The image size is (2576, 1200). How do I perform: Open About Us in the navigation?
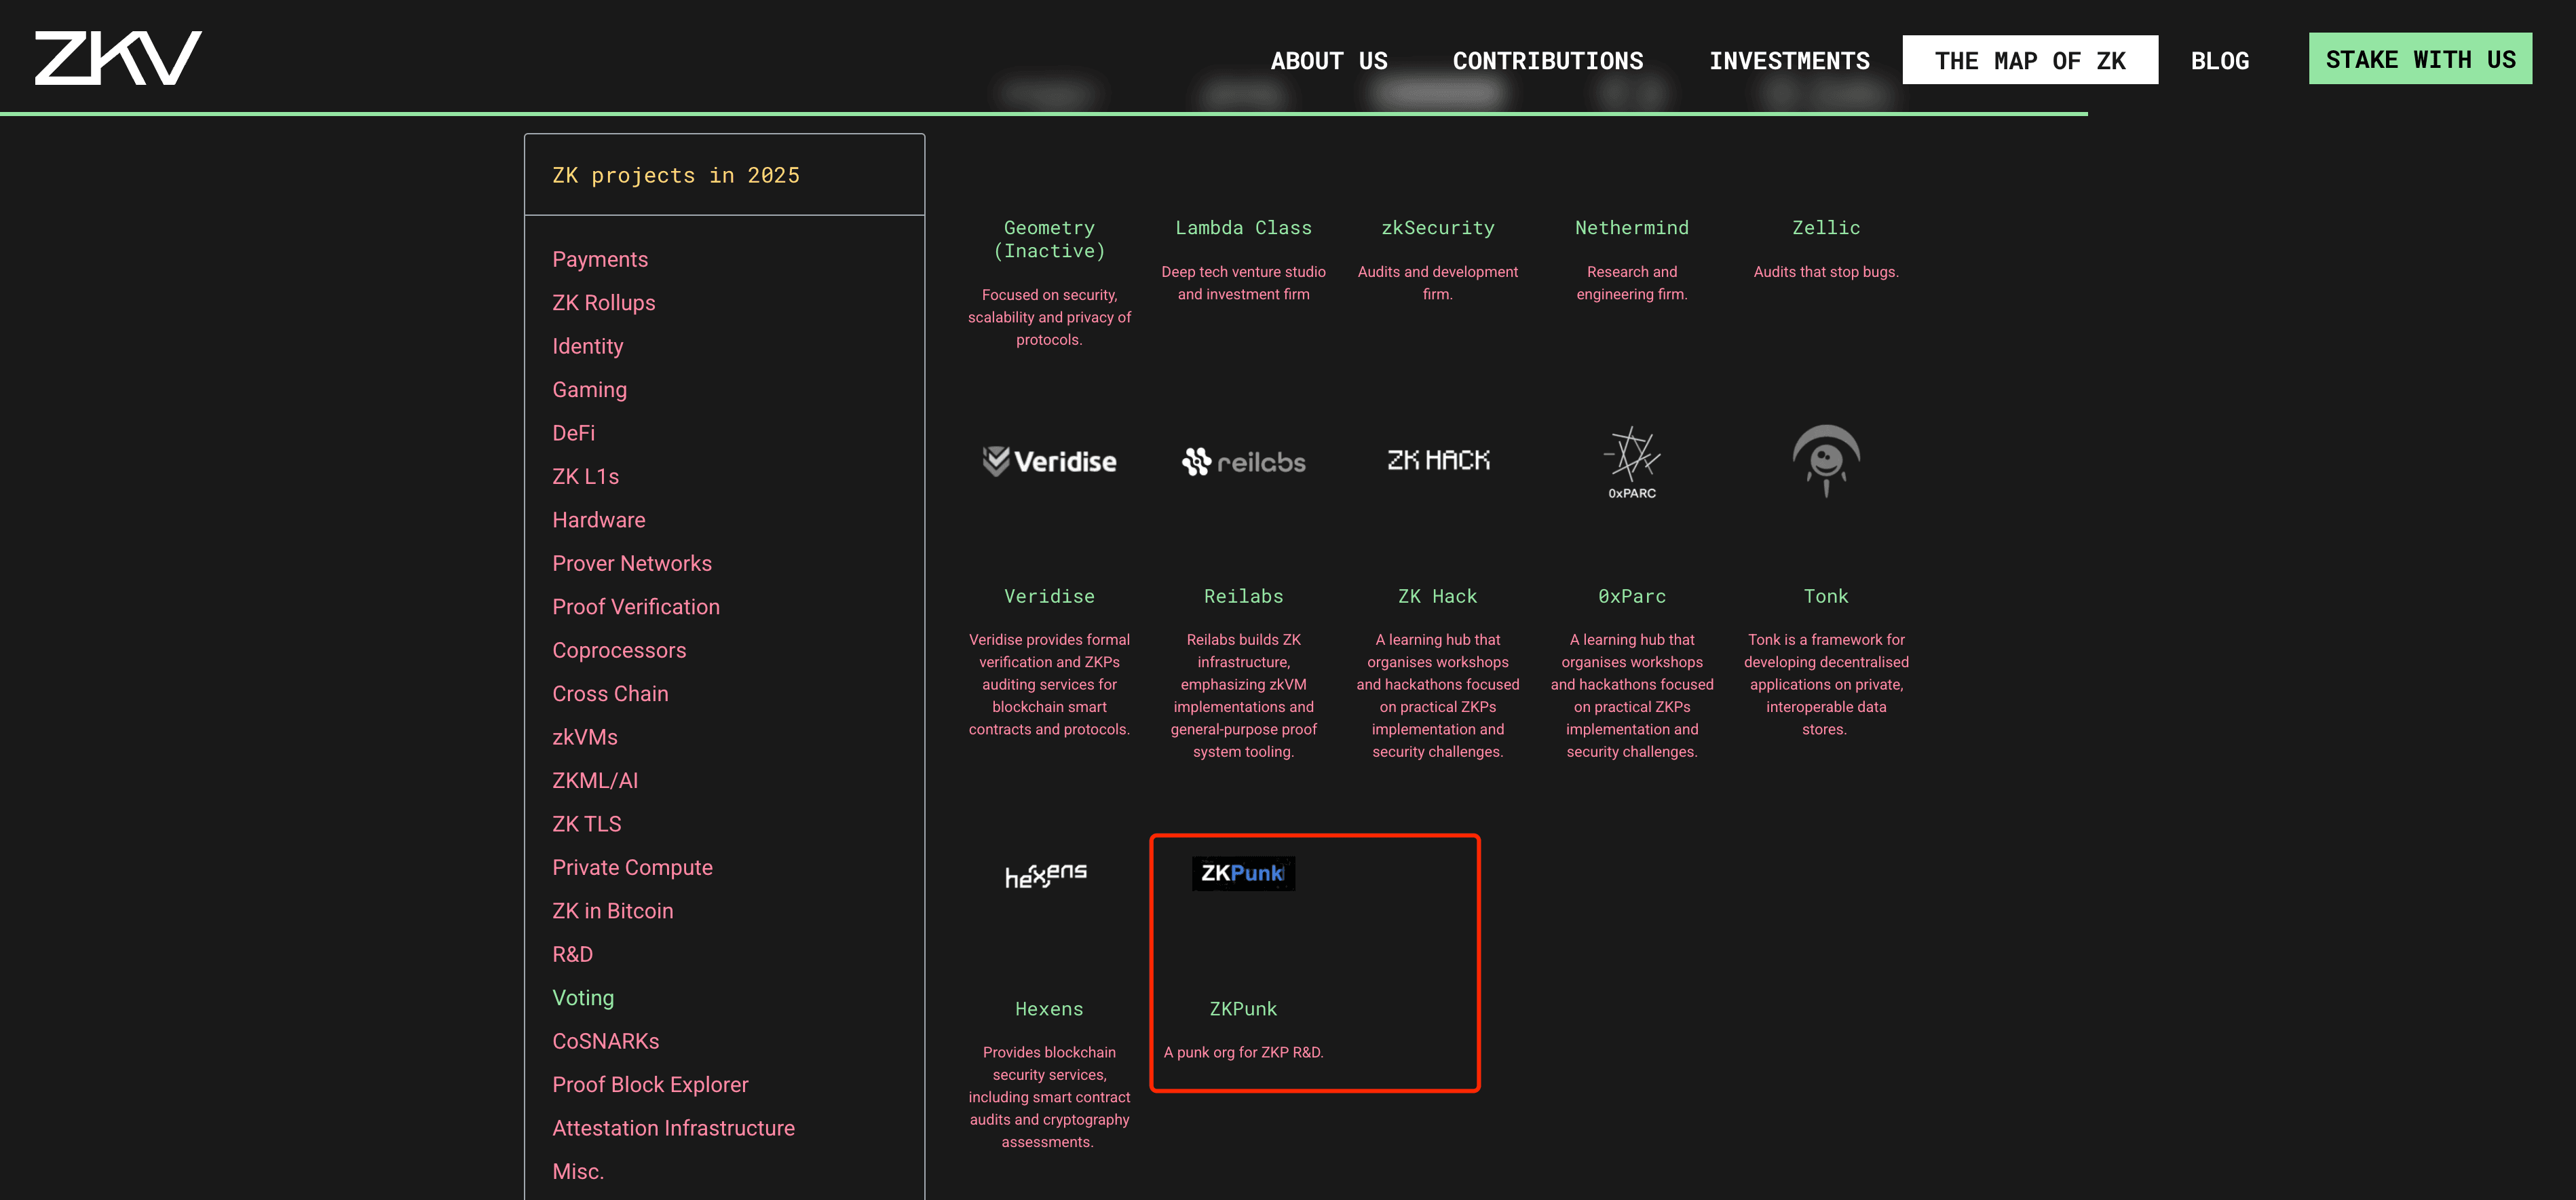(1329, 61)
